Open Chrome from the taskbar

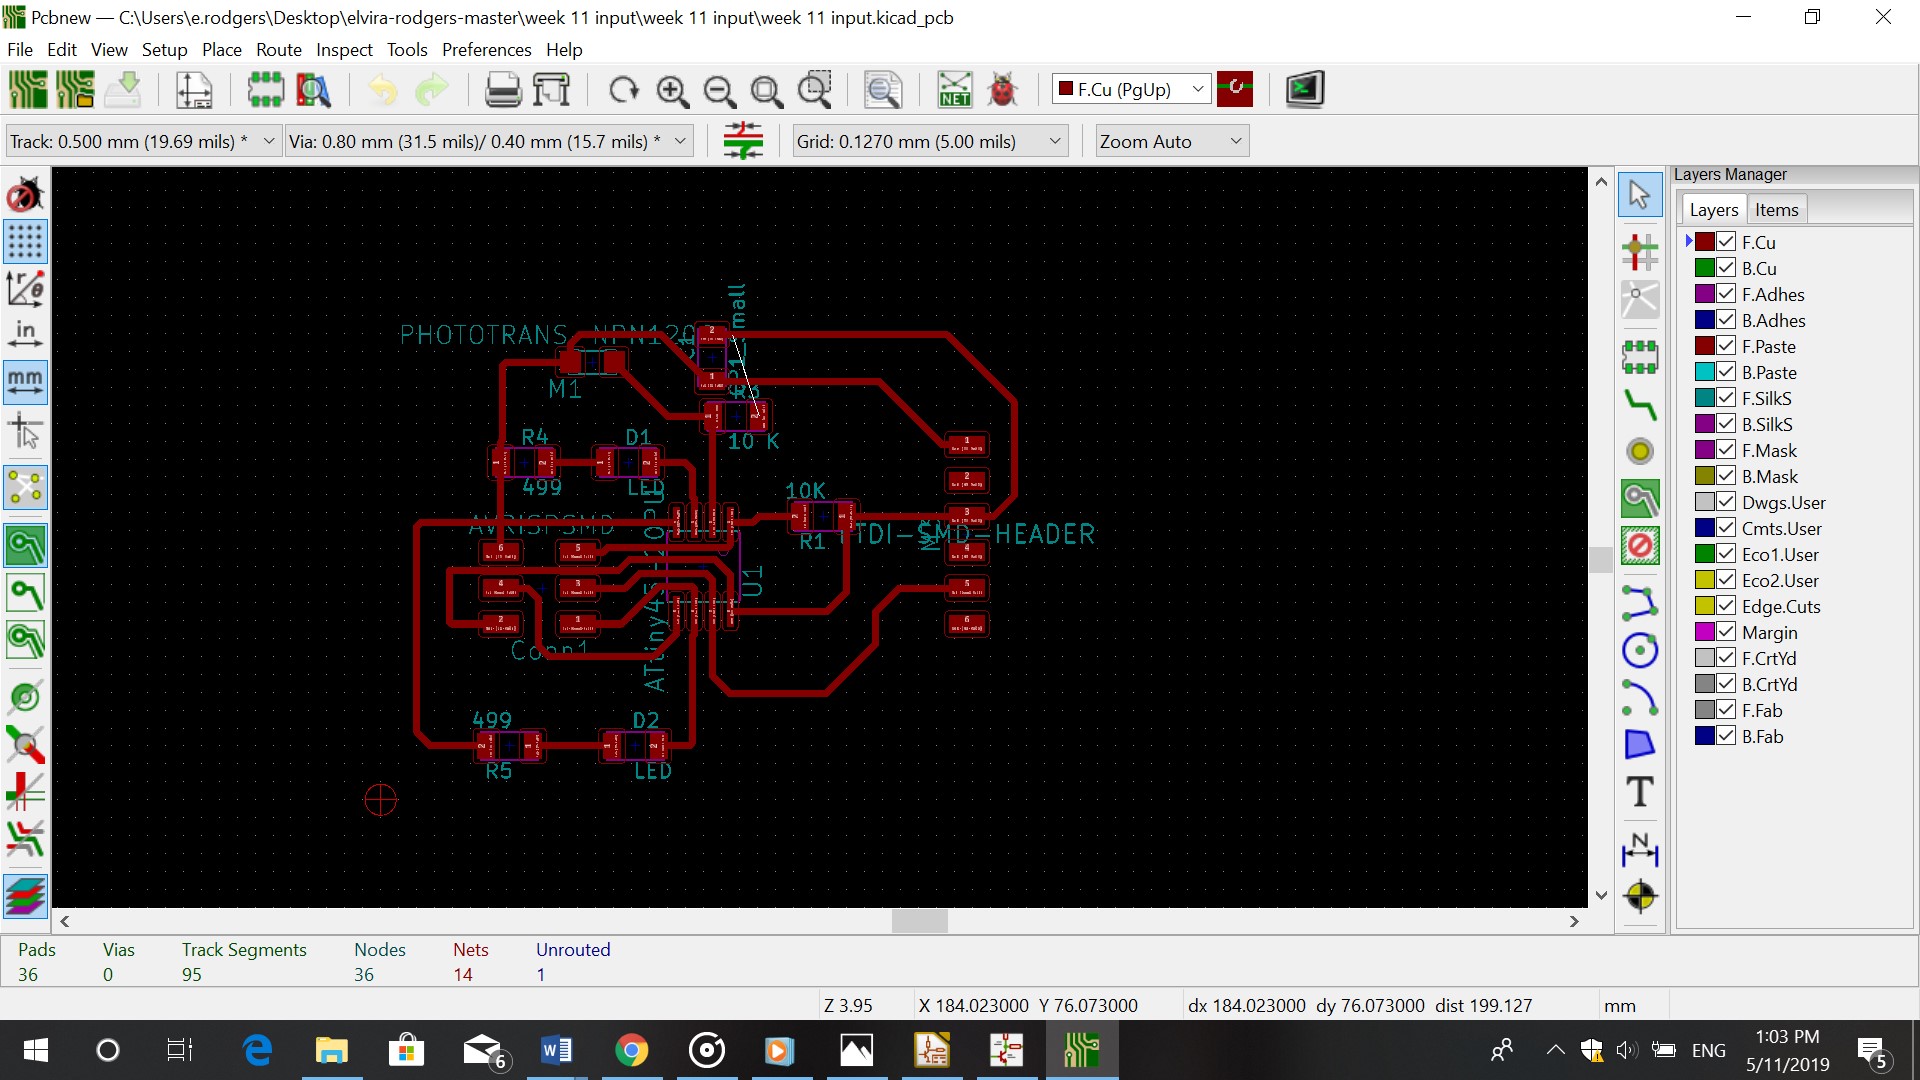pos(631,1050)
